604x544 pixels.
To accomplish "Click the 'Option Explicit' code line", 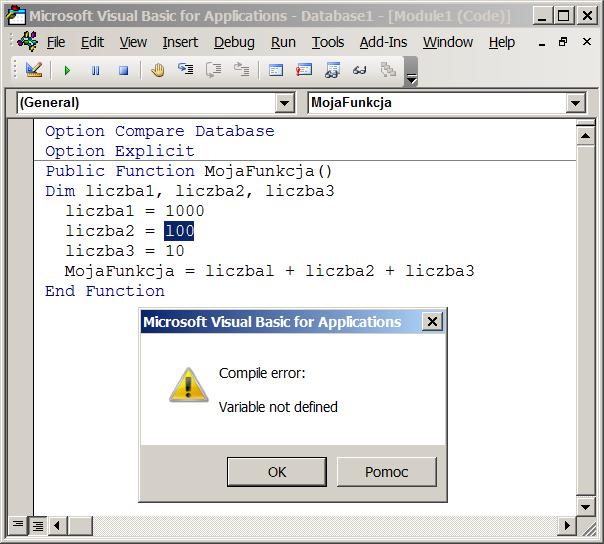I will (x=120, y=151).
